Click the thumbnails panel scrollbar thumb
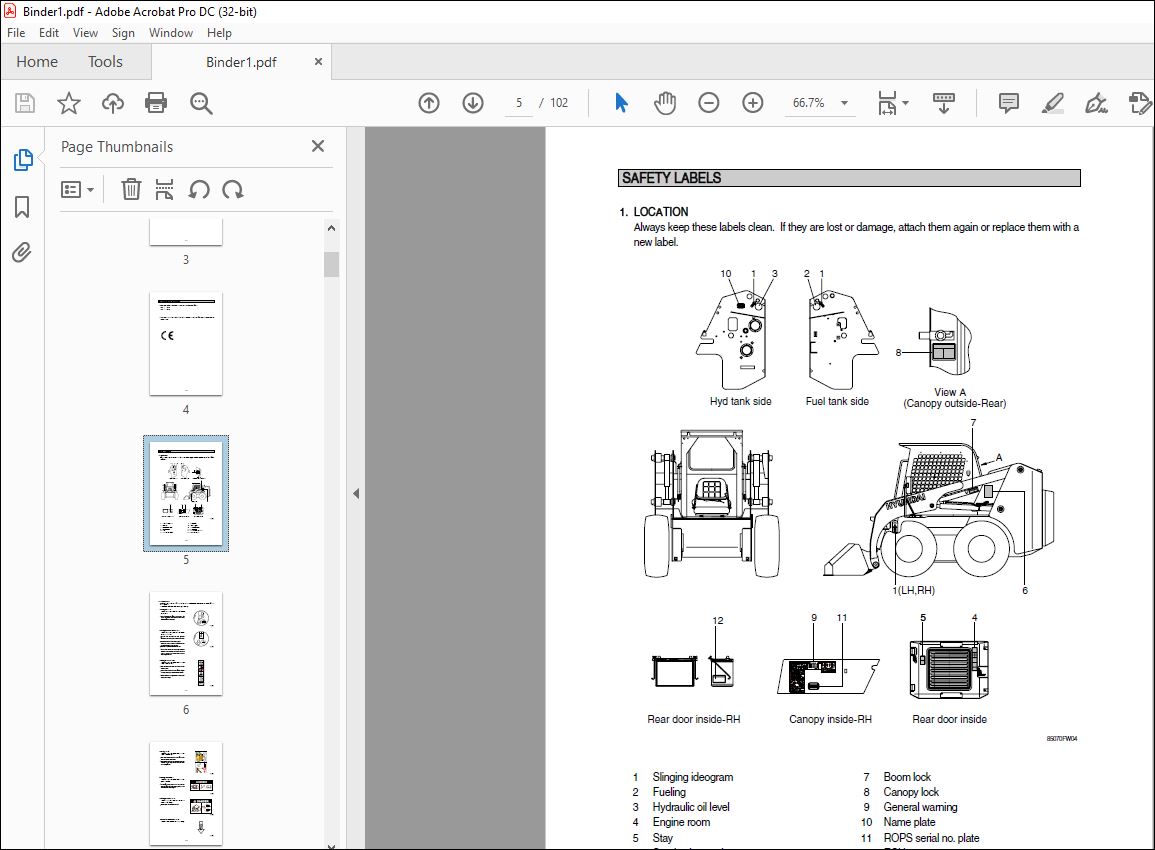The image size is (1155, 850). 331,264
